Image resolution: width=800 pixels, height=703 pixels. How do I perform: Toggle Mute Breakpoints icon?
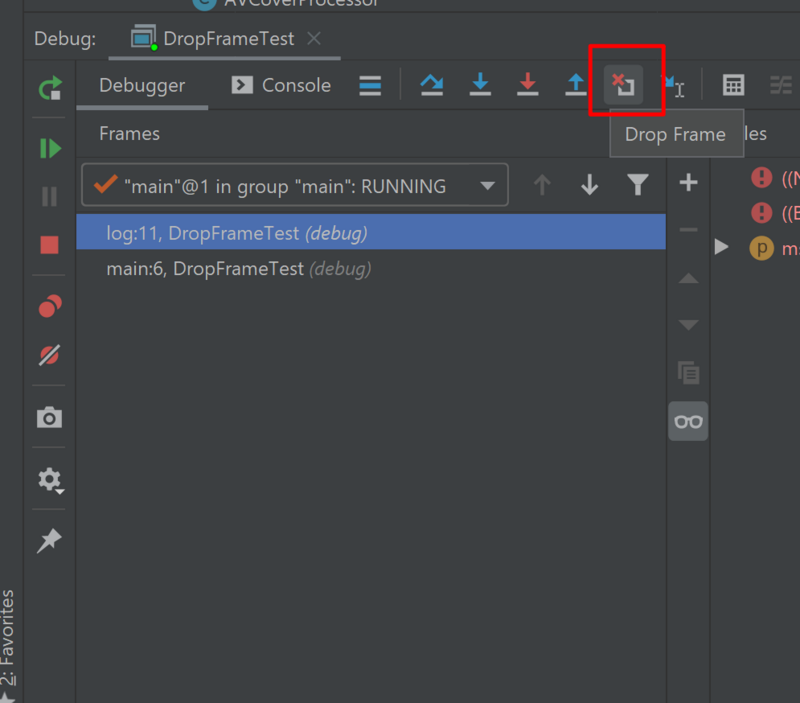pos(49,355)
